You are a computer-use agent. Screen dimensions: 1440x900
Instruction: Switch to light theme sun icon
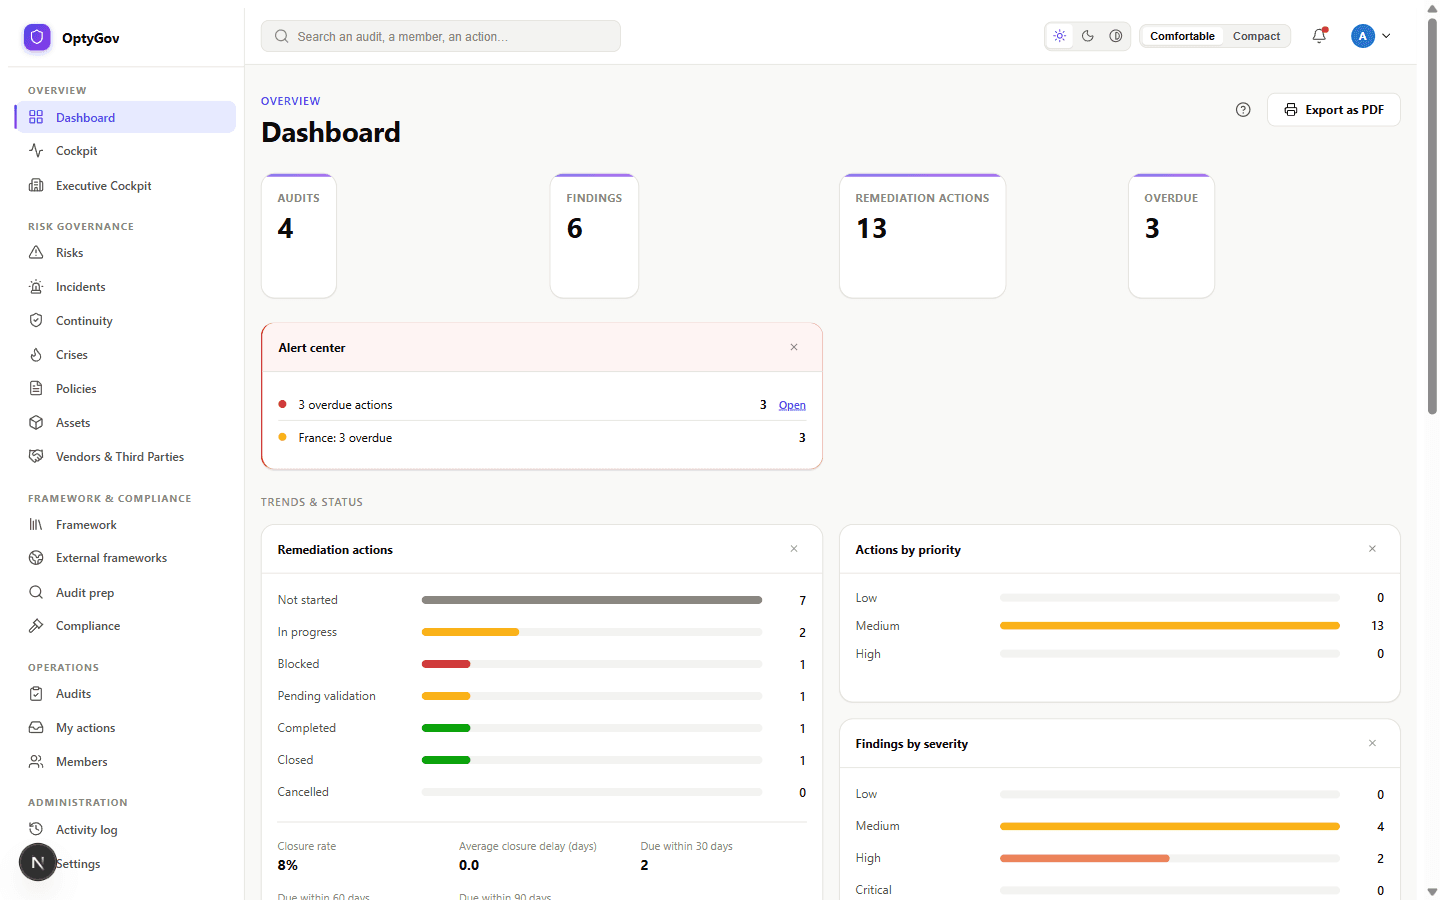click(1060, 36)
